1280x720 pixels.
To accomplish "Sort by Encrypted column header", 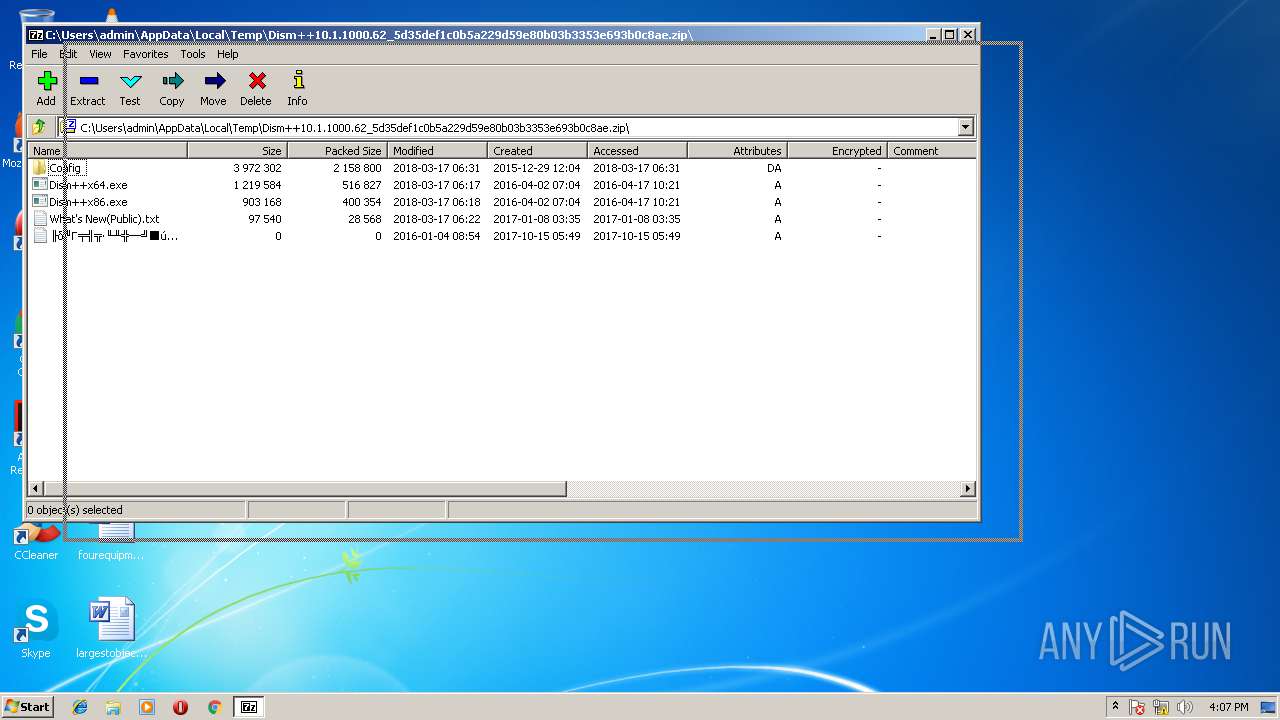I will [x=837, y=151].
